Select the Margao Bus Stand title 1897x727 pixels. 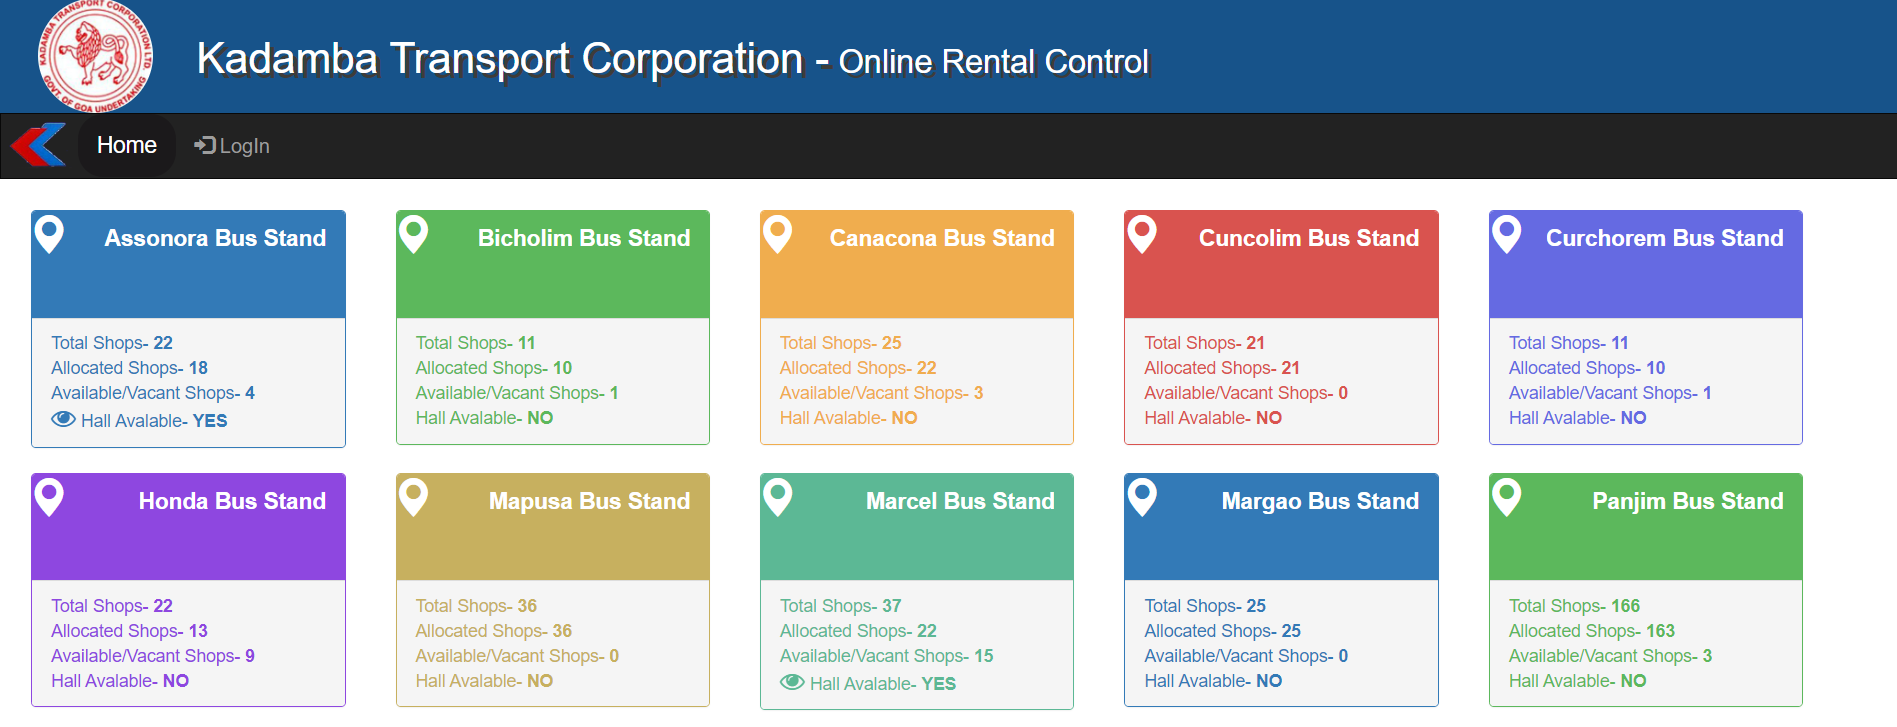coord(1319,501)
